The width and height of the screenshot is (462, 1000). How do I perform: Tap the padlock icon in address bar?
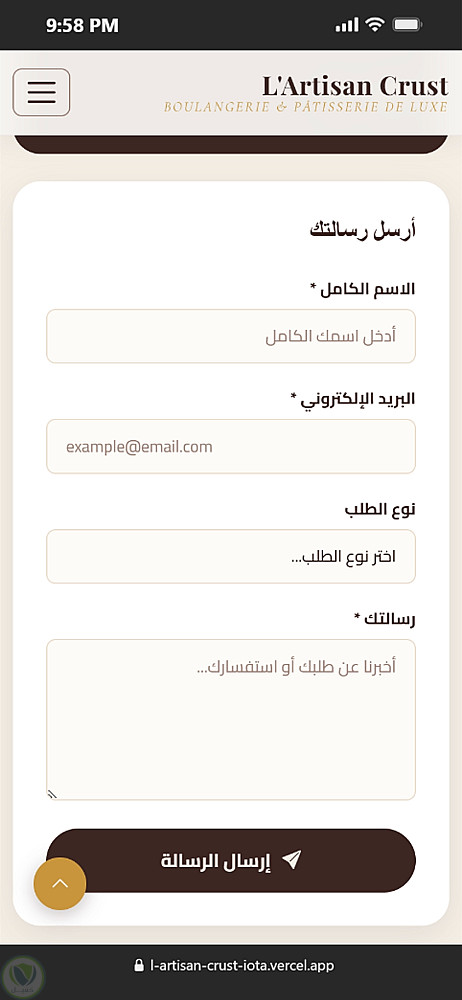coord(138,966)
